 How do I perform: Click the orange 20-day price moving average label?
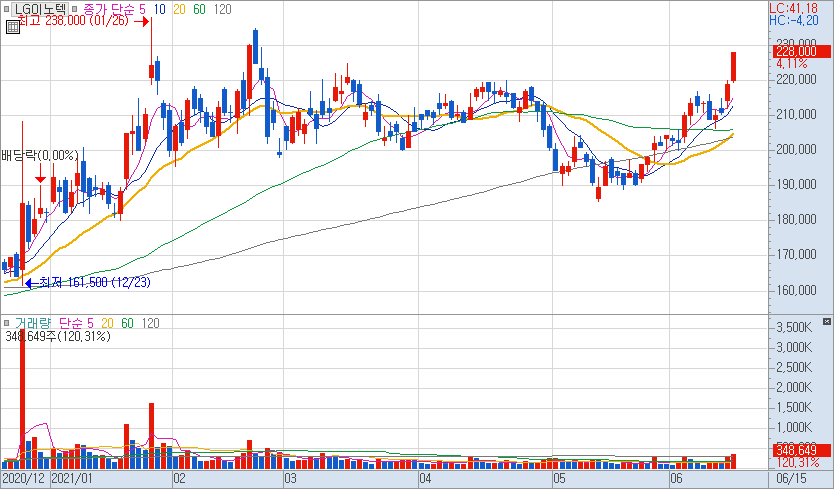[179, 9]
